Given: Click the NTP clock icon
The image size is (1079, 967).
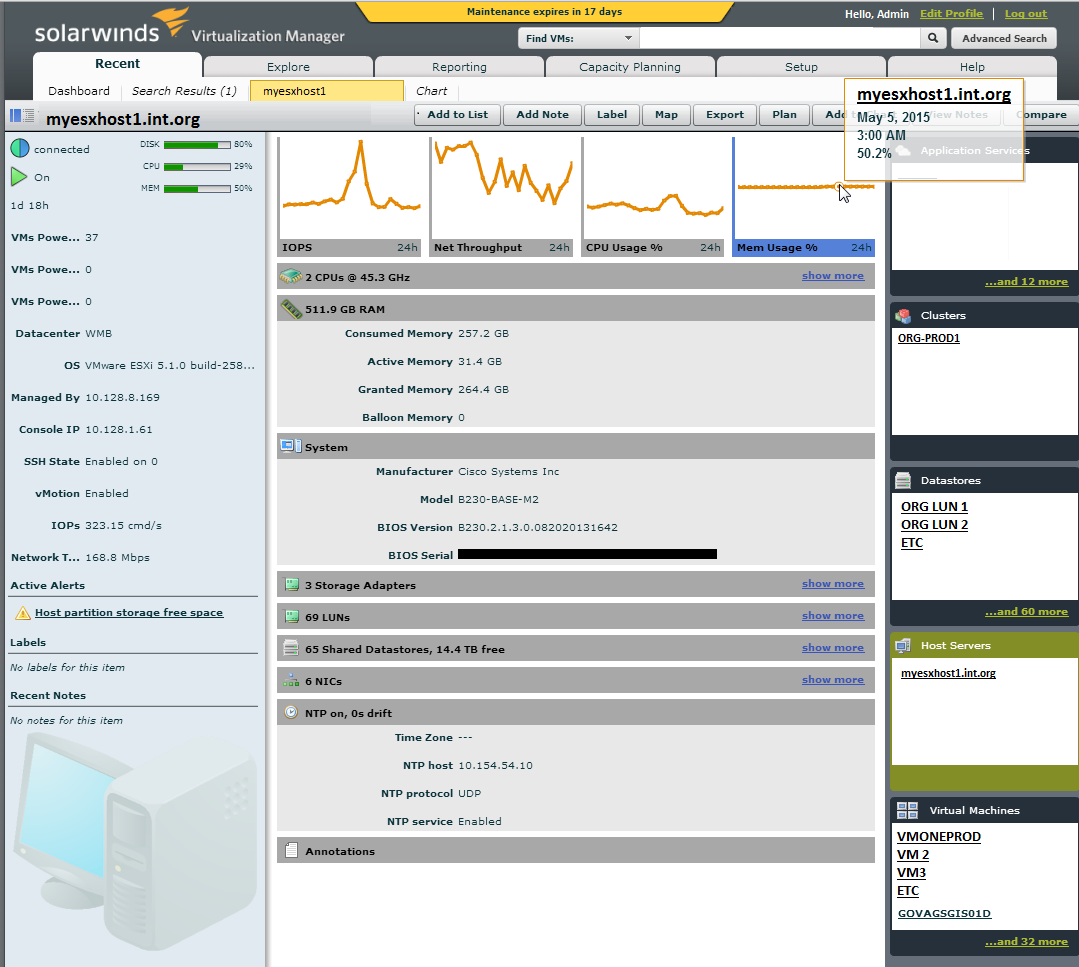Looking at the screenshot, I should point(291,712).
